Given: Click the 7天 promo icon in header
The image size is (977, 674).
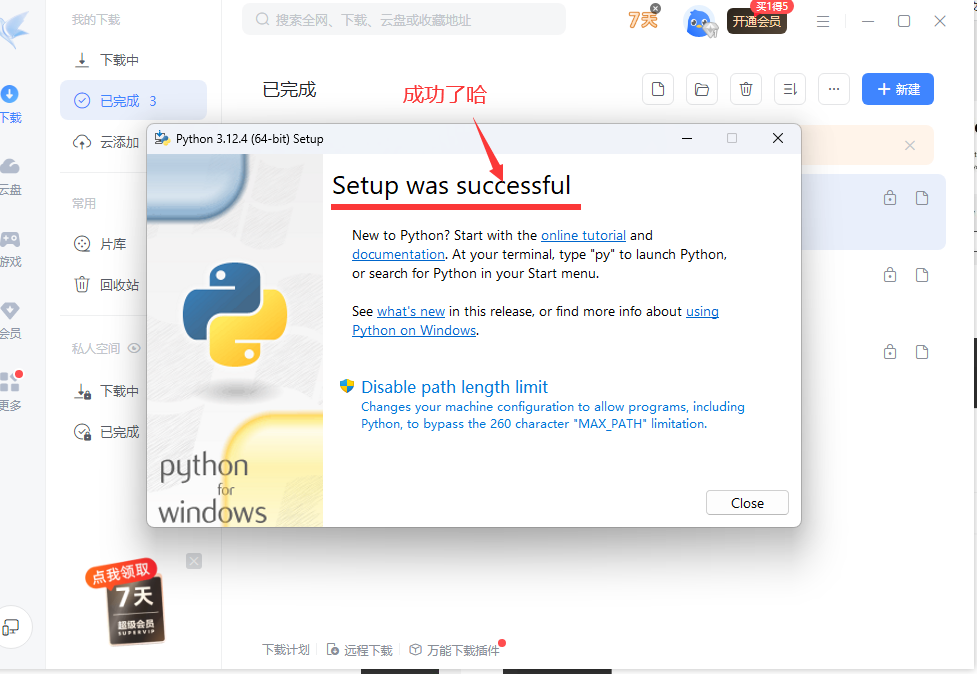Looking at the screenshot, I should click(642, 20).
